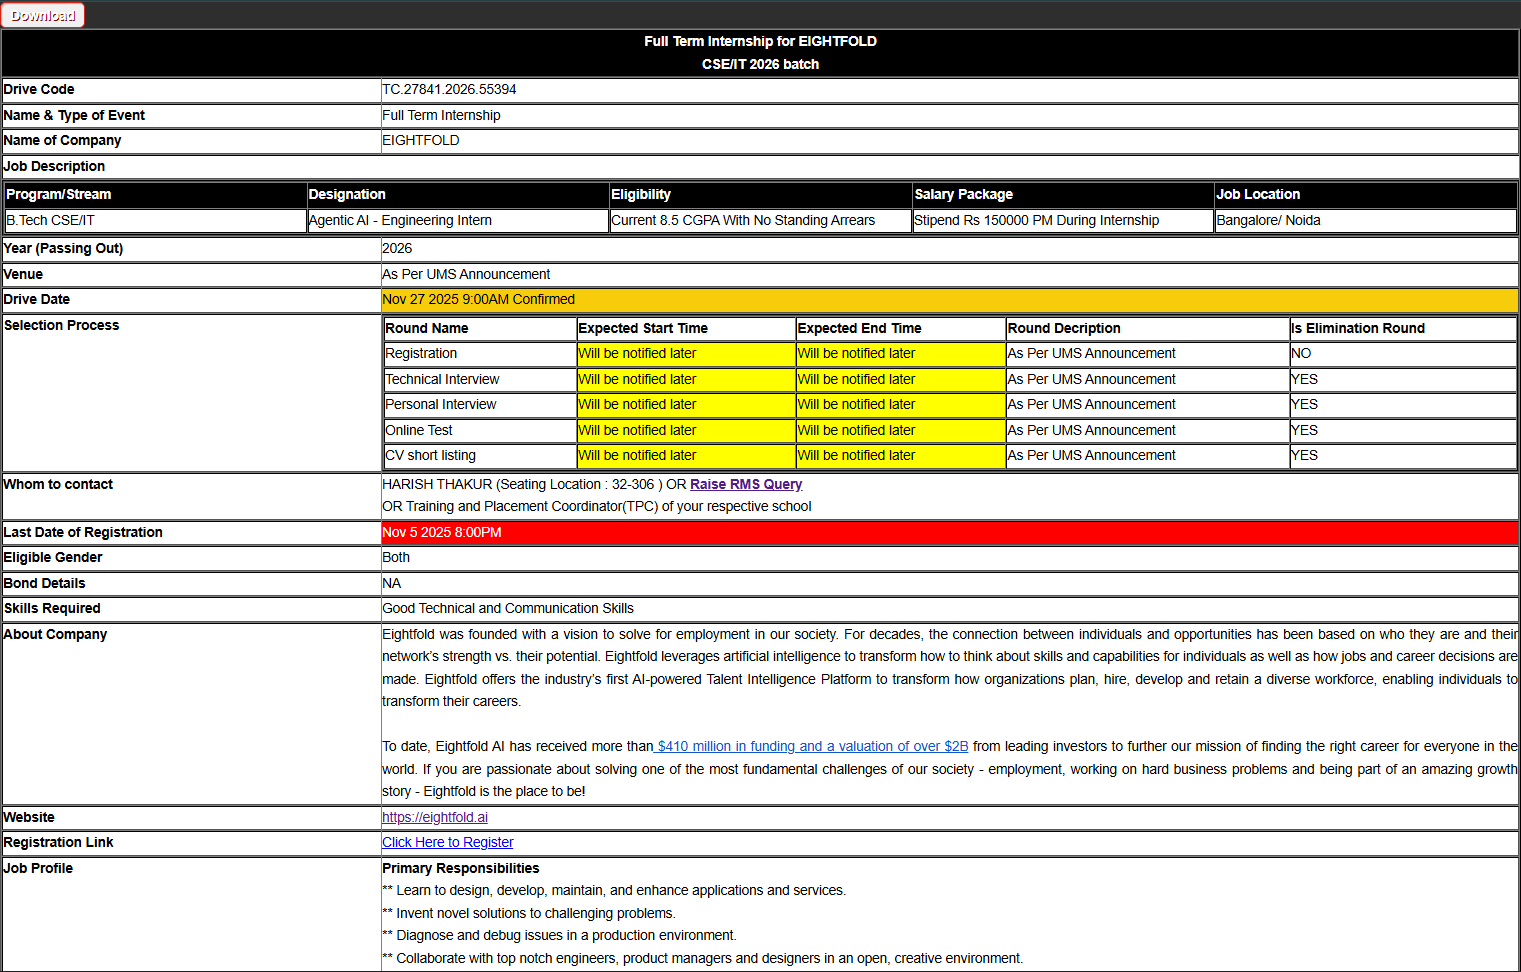Click the Stipend Rs 150000 PM cell
The width and height of the screenshot is (1521, 972).
pos(1063,220)
